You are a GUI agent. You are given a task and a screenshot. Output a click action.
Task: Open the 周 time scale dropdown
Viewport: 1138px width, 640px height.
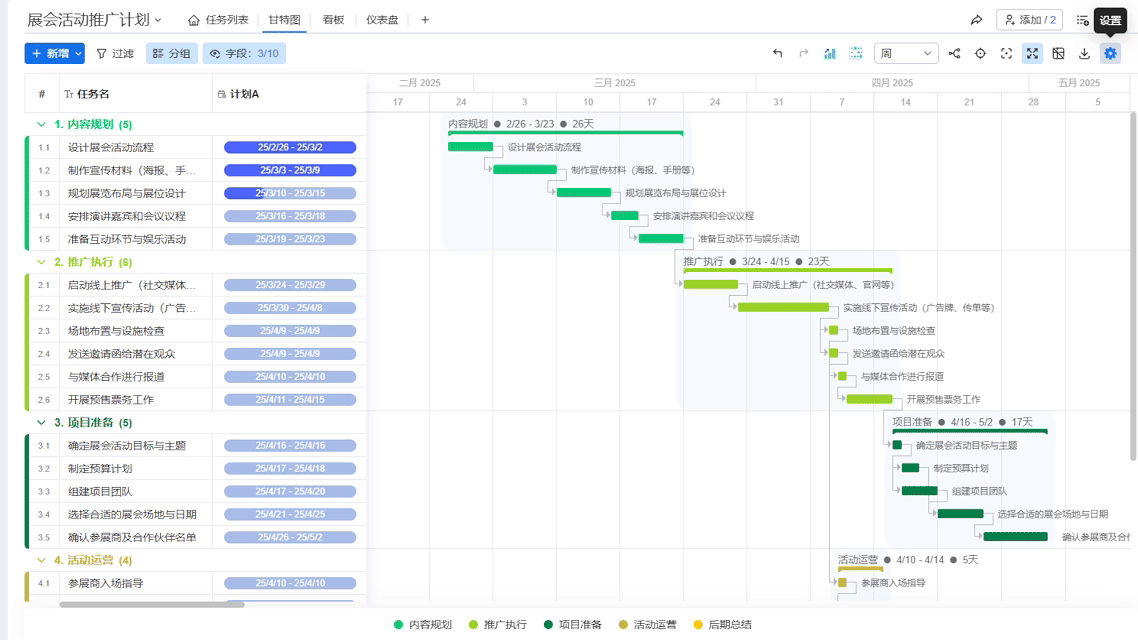(905, 54)
